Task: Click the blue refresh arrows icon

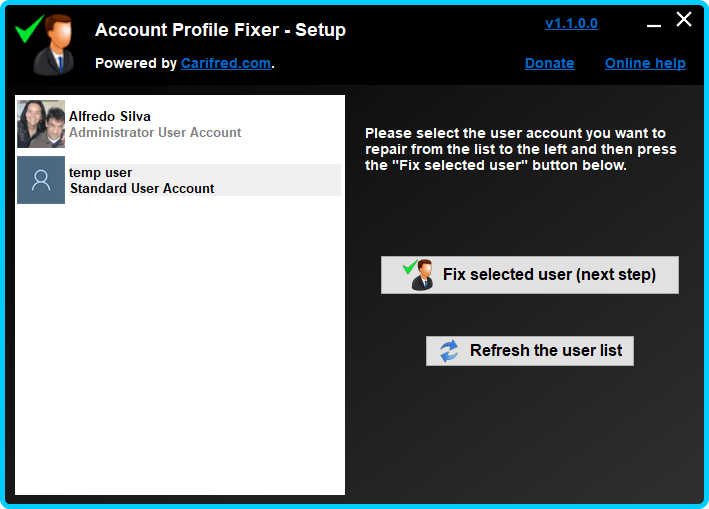Action: 449,350
